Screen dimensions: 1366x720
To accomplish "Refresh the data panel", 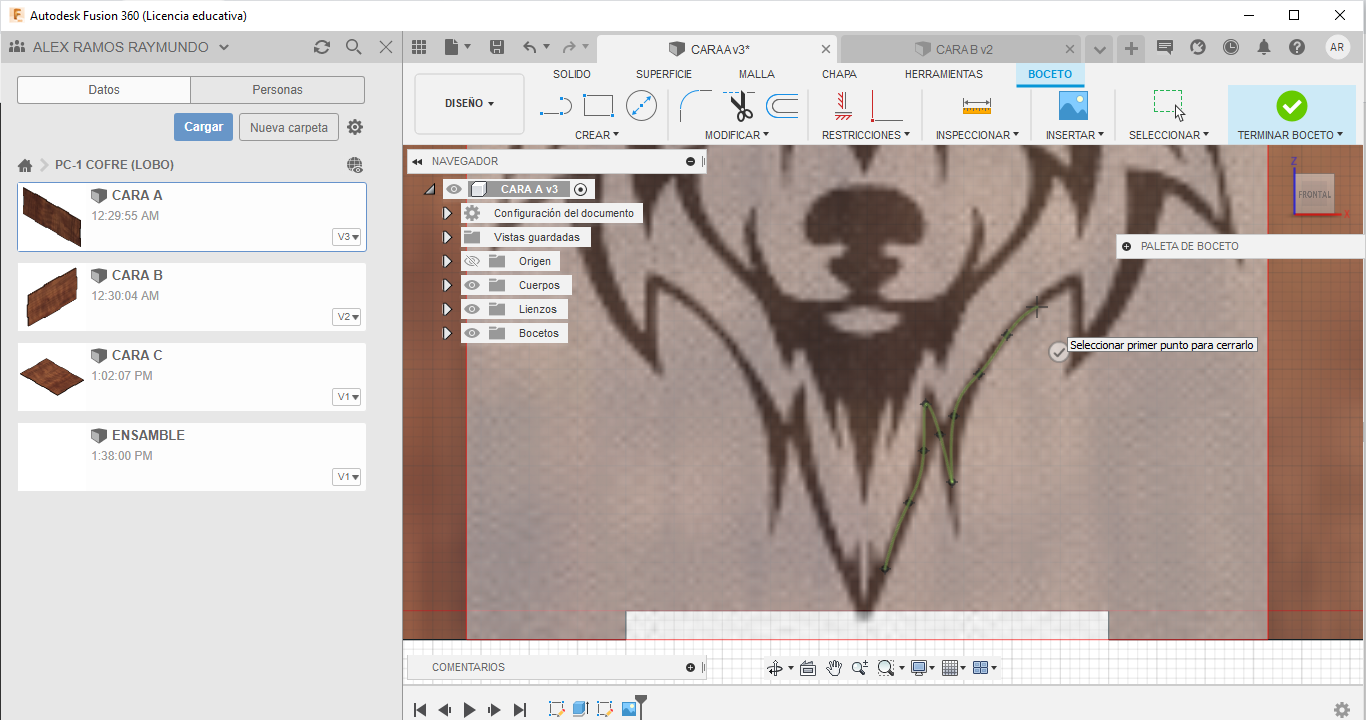I will 321,47.
